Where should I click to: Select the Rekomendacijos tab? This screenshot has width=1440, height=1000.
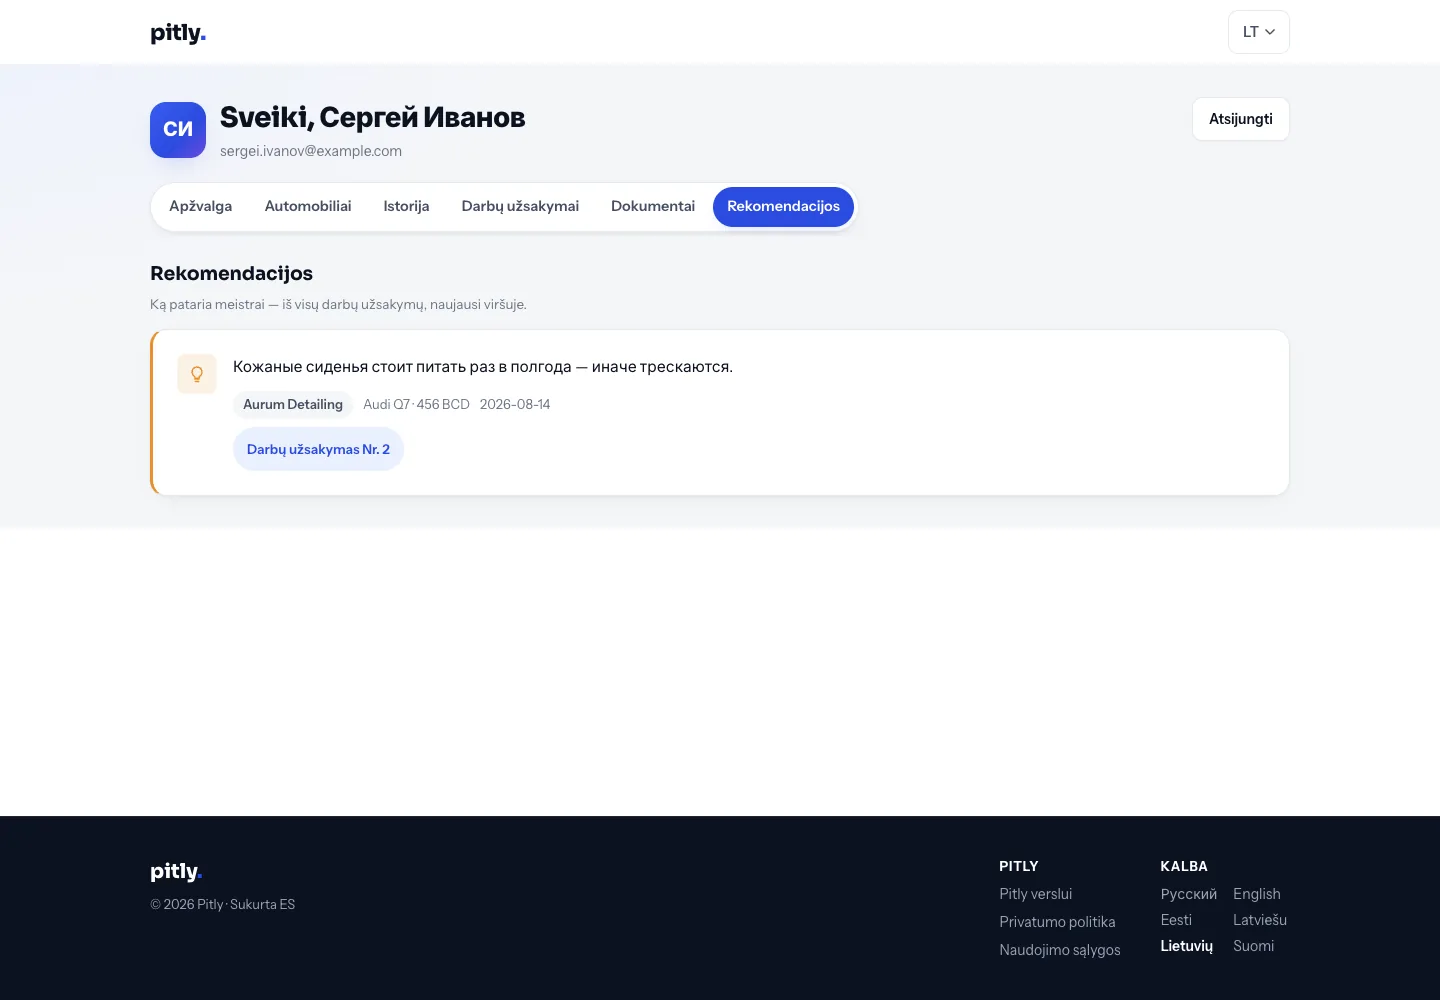783,206
